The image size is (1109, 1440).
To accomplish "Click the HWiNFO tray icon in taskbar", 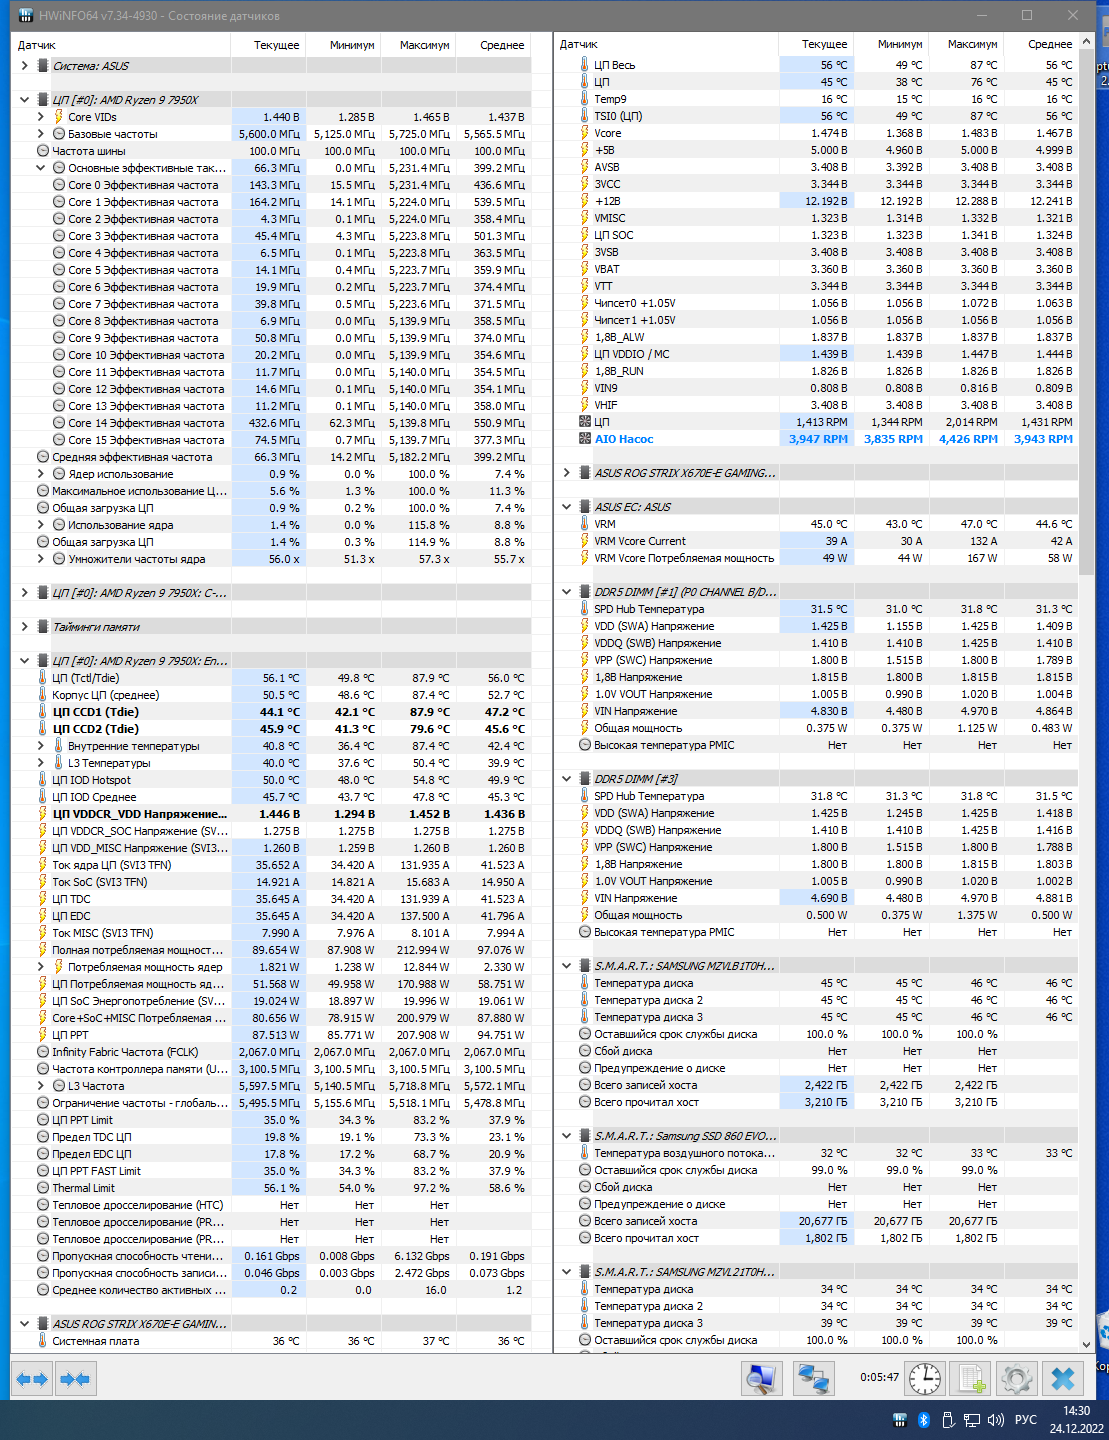I will [899, 1420].
